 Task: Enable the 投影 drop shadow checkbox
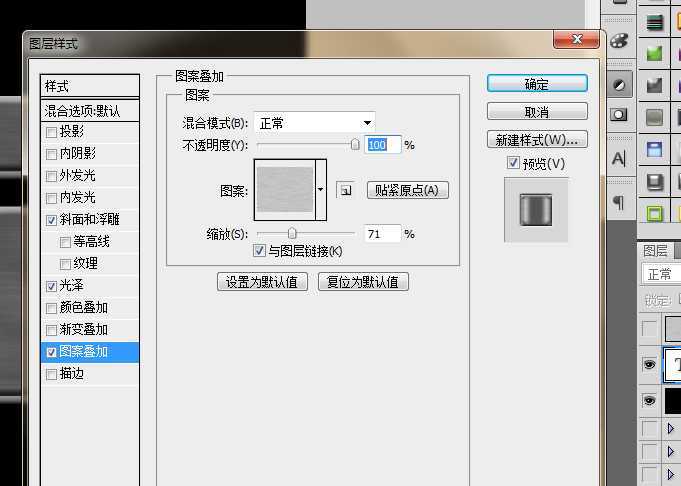[x=51, y=132]
